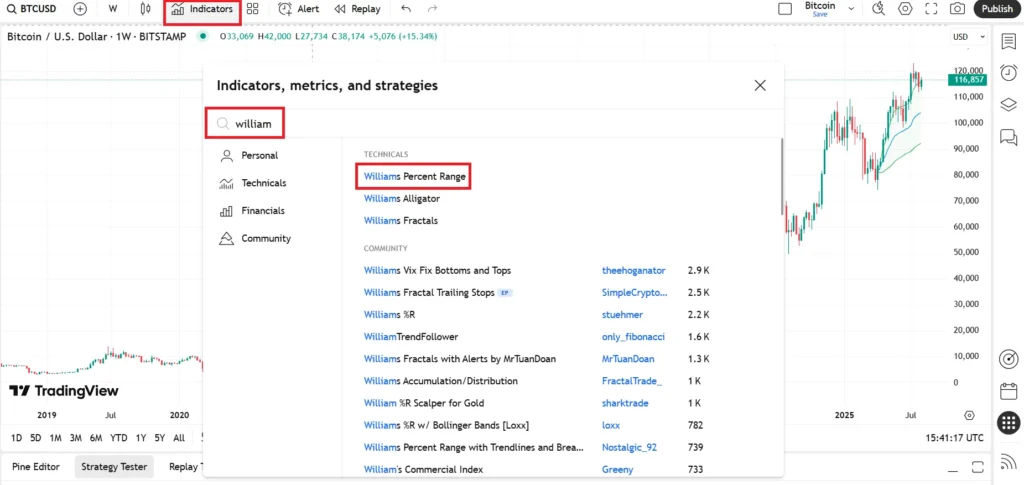Screen dimensions: 1024x485
Task: Open the calendar panel icon
Action: (1008, 392)
